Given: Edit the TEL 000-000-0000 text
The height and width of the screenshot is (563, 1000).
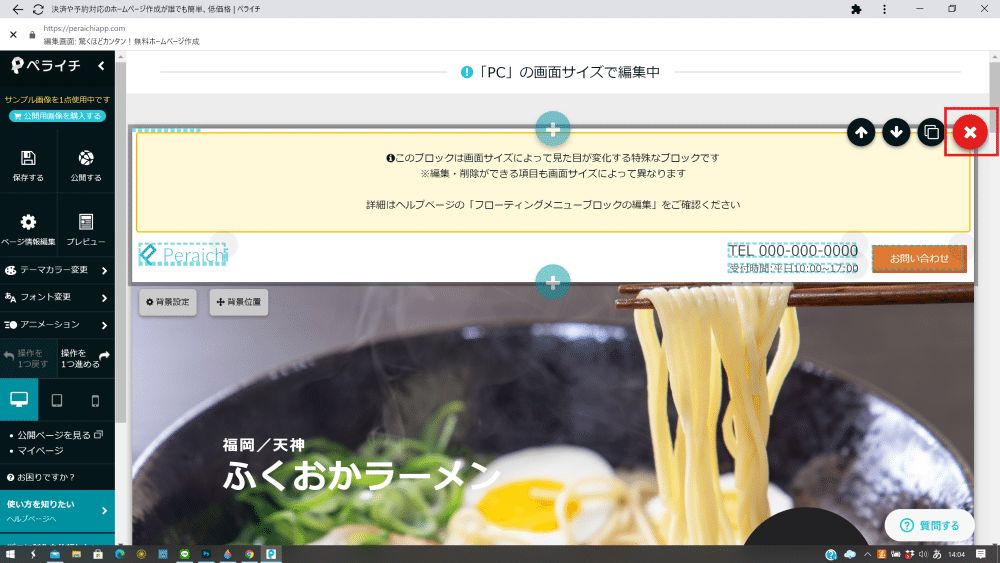Looking at the screenshot, I should 793,251.
